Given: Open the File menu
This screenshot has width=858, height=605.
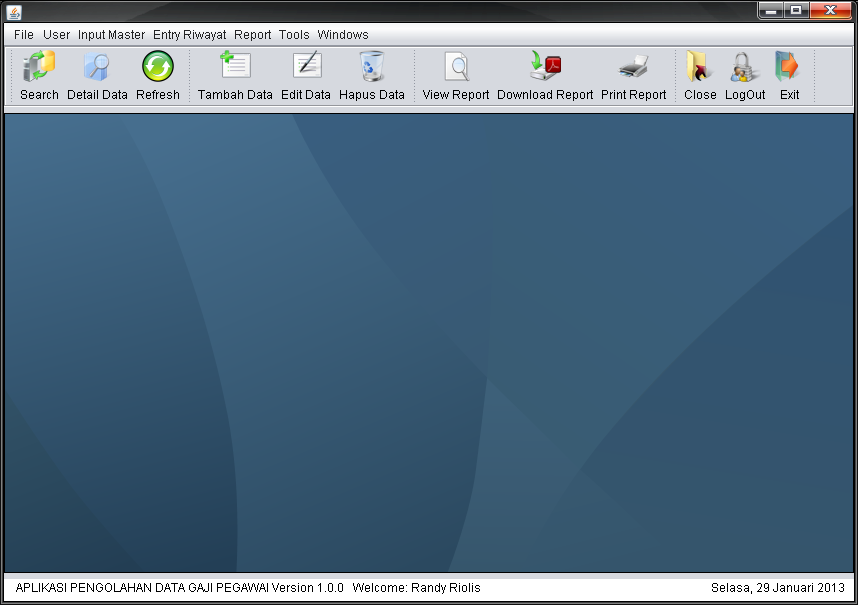Looking at the screenshot, I should (24, 35).
